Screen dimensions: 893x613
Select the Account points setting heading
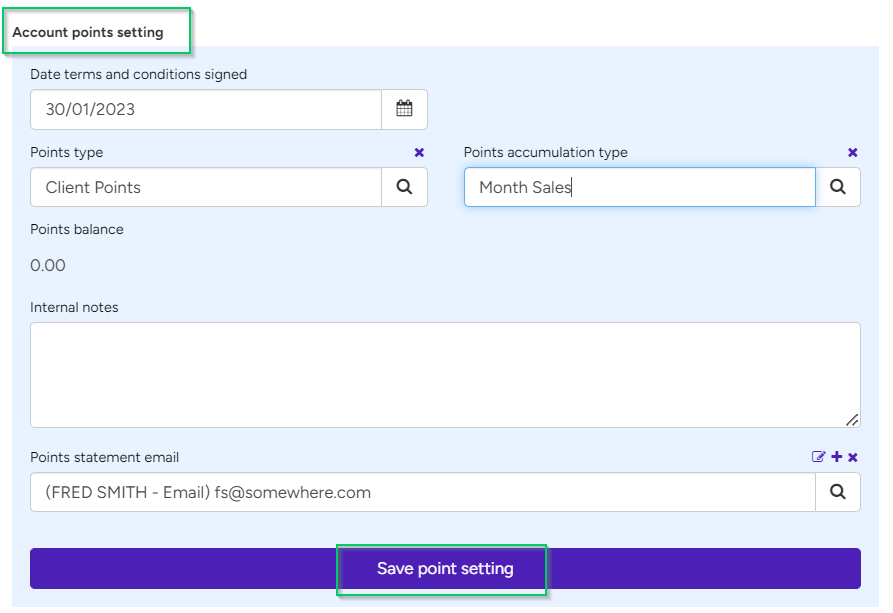88,32
